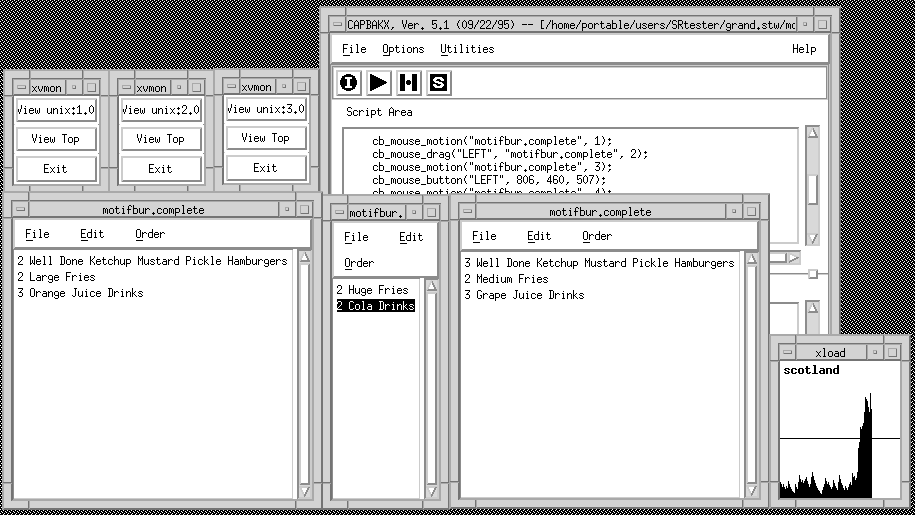Click the circled "I" icon in CAPBAKX toolbar

coord(348,83)
